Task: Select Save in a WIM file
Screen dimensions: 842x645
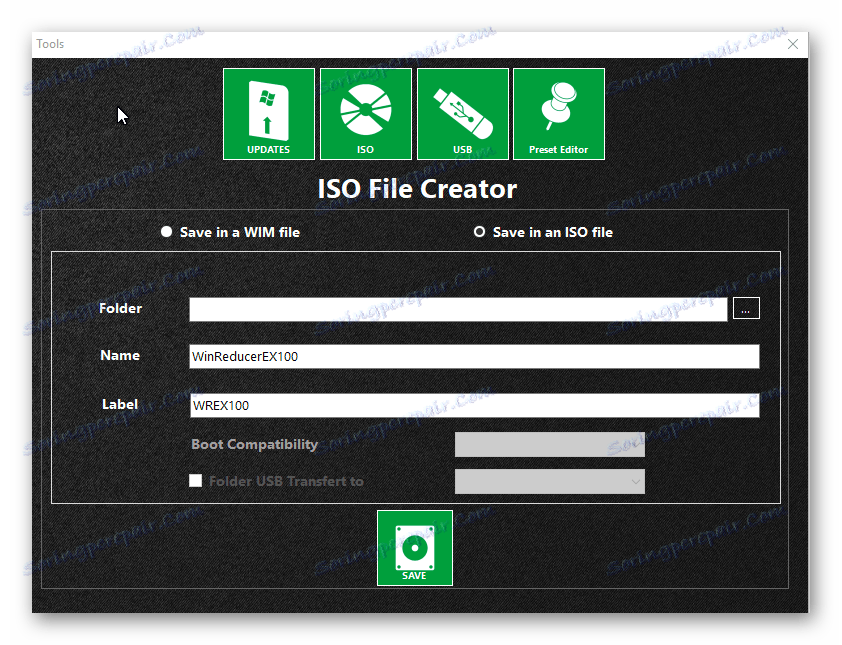Action: click(x=166, y=231)
